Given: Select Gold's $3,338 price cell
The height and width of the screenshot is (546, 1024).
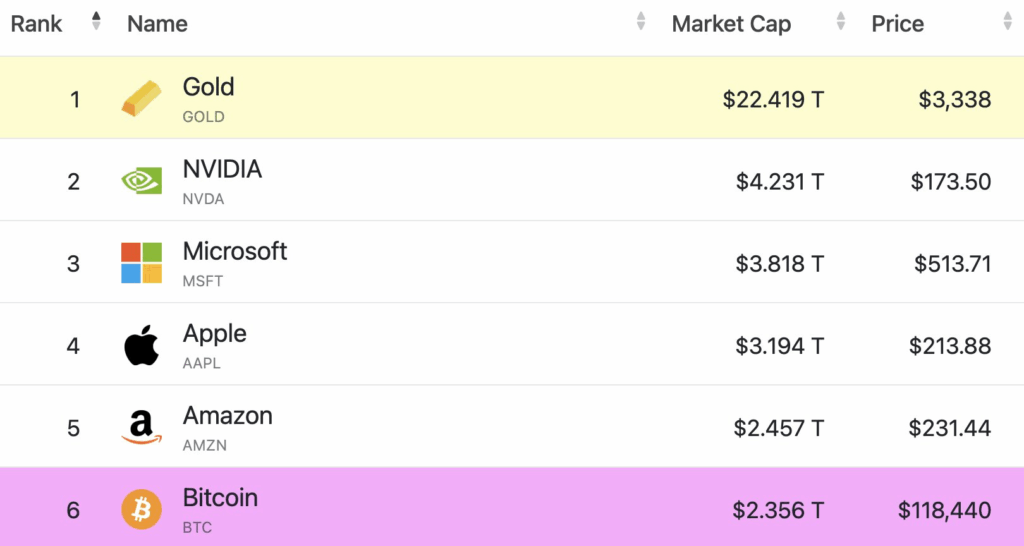Looking at the screenshot, I should [x=955, y=99].
